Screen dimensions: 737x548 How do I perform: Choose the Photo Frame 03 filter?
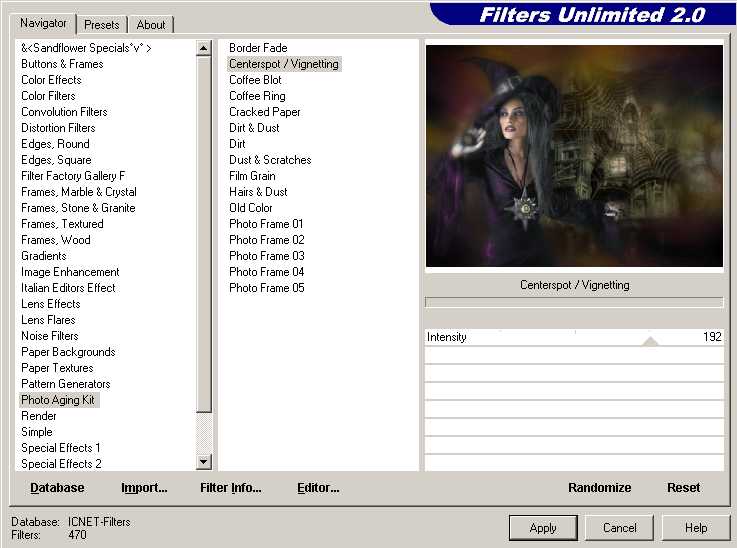point(267,256)
